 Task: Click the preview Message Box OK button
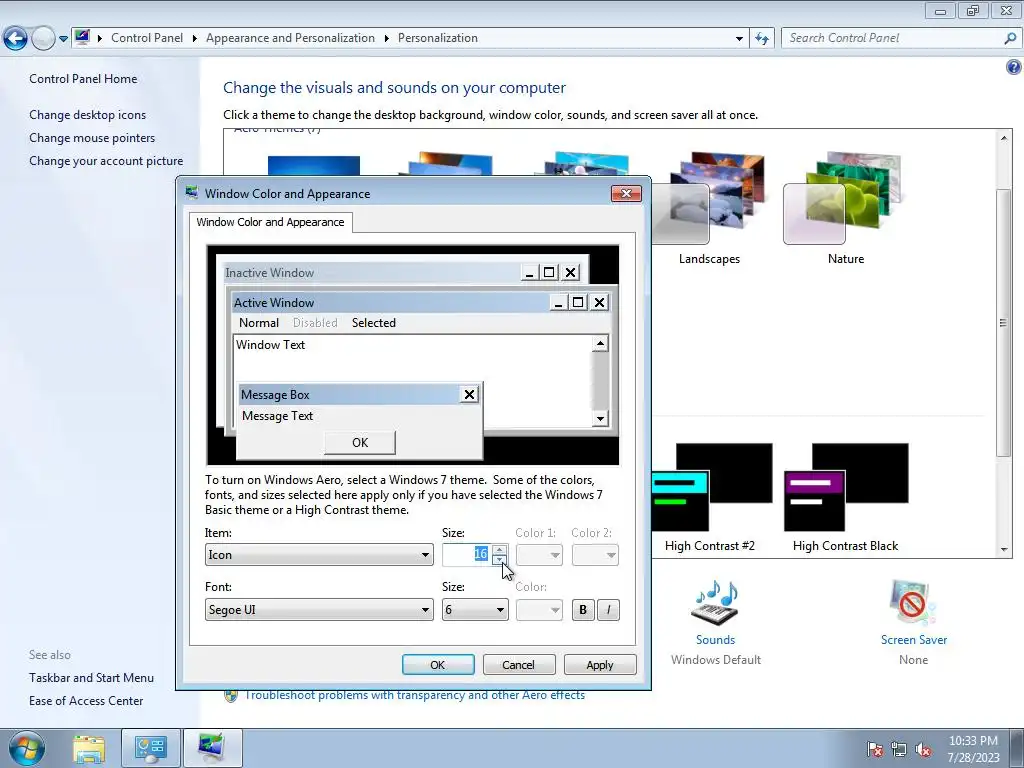click(x=360, y=443)
